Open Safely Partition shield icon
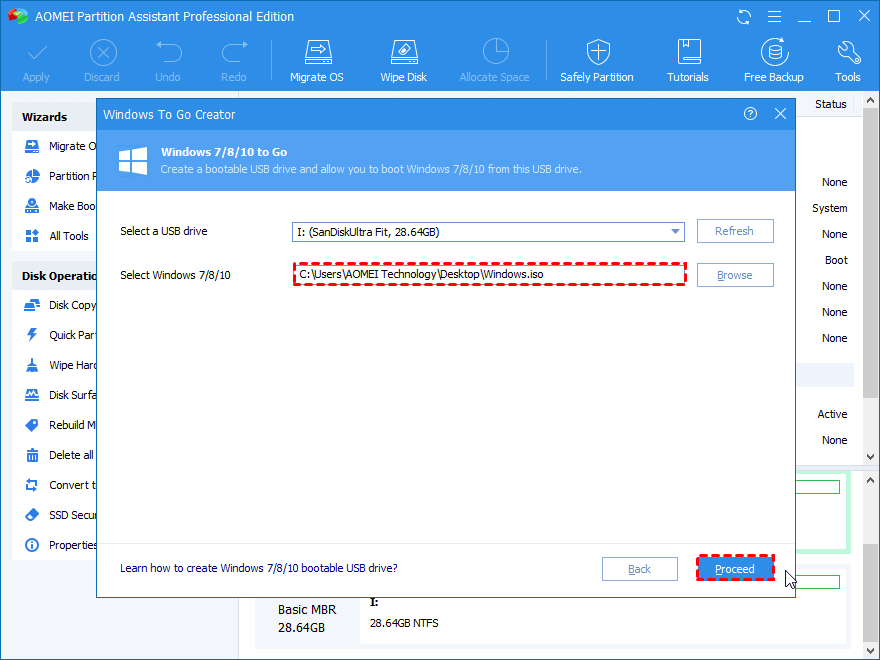880x660 pixels. tap(598, 52)
